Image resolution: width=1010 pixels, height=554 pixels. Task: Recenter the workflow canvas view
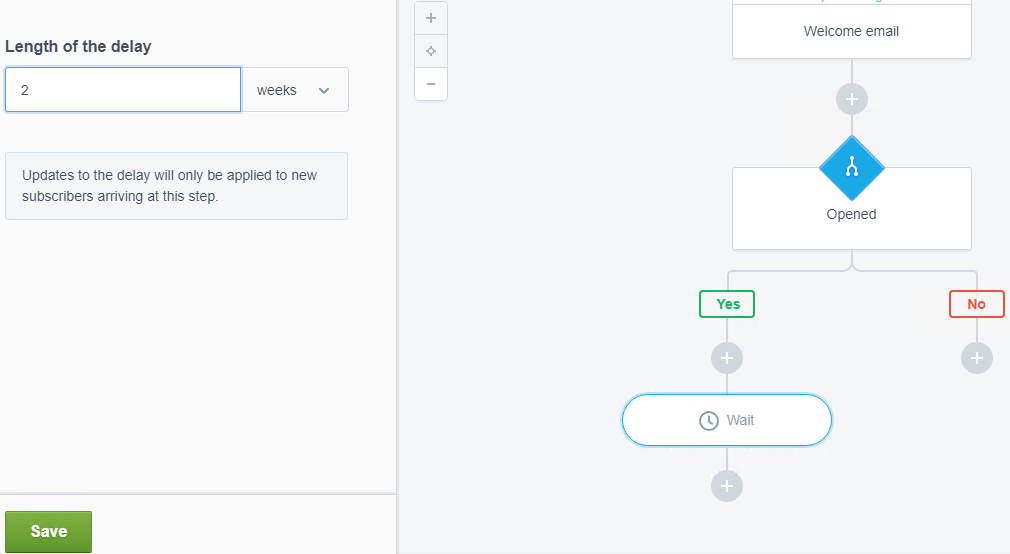(431, 52)
